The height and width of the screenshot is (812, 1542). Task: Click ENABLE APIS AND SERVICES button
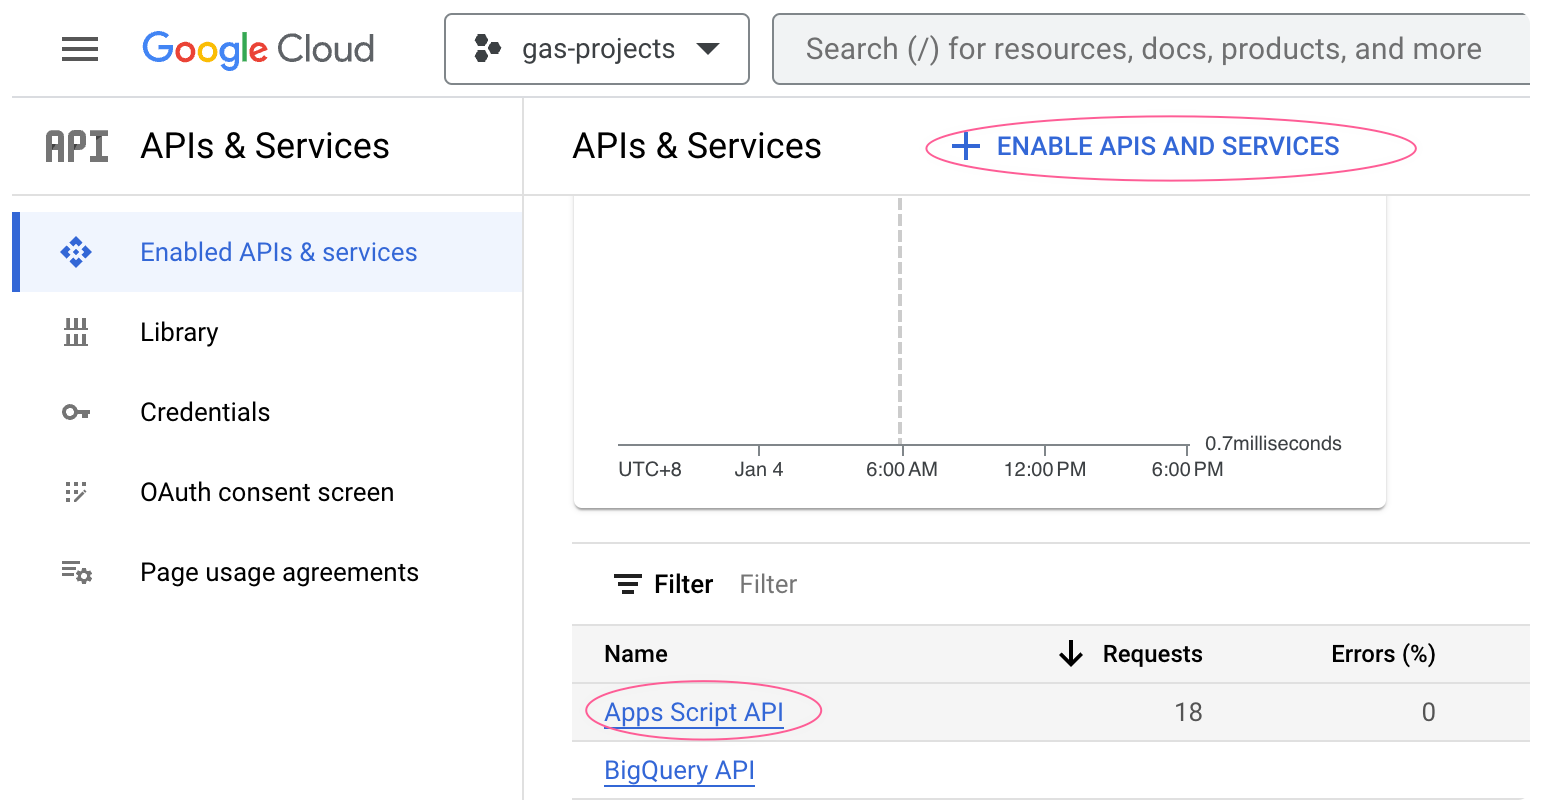point(1167,147)
